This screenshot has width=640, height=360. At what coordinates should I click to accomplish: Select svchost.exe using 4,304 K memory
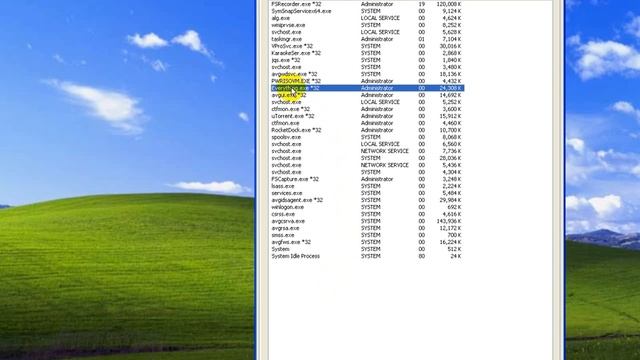pyautogui.click(x=367, y=172)
